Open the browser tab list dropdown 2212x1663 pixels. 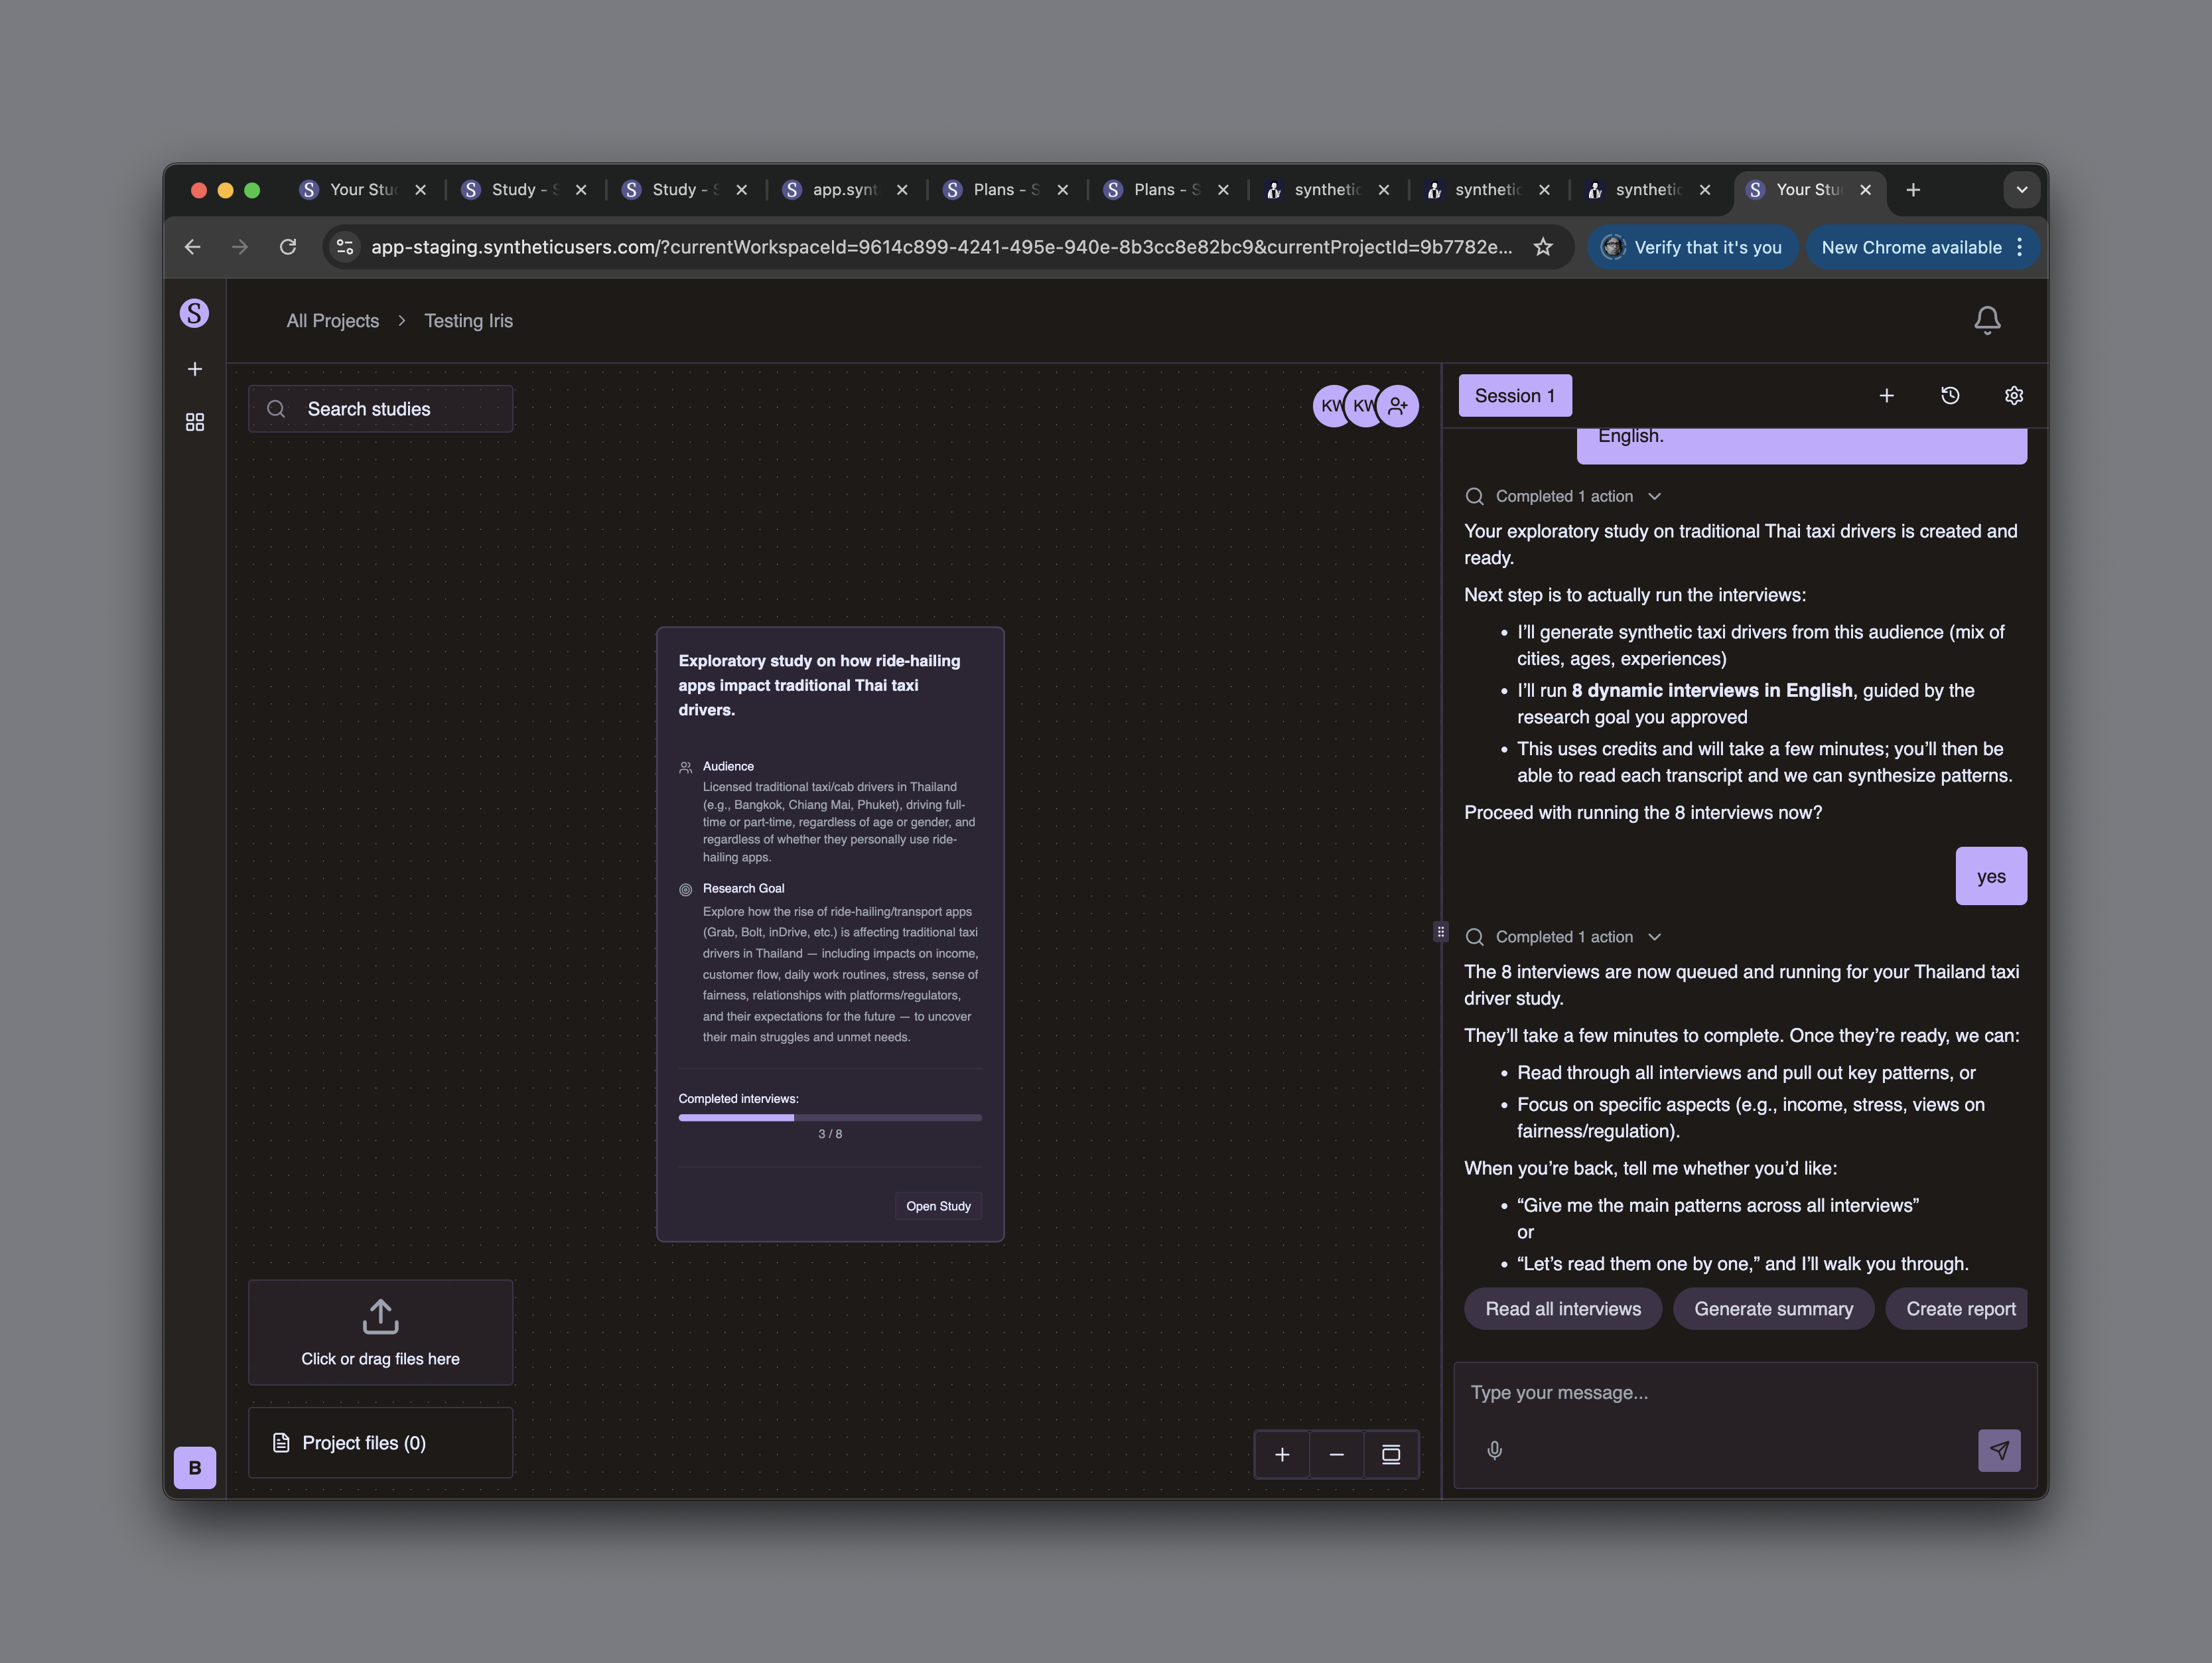pos(2021,190)
